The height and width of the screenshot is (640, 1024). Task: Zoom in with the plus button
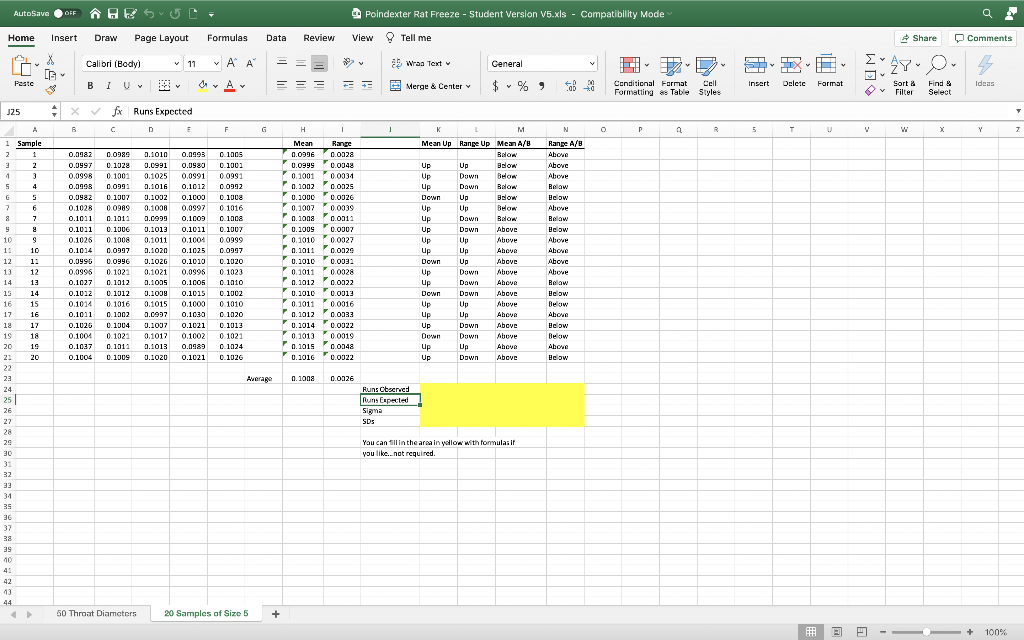(970, 632)
